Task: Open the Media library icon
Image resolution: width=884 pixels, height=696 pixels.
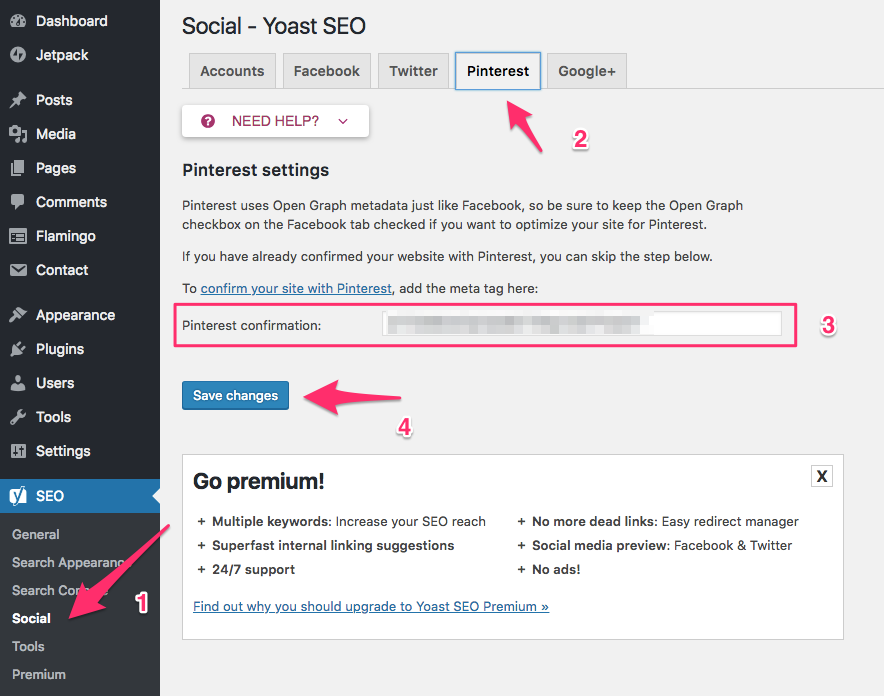Action: 20,134
